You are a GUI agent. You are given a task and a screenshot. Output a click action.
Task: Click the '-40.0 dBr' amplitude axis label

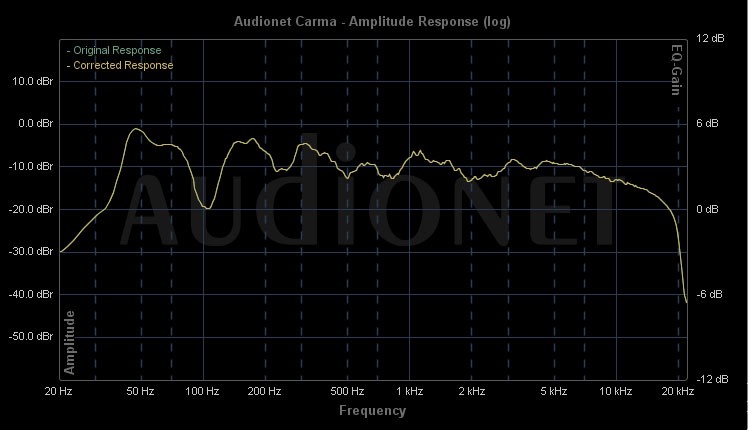click(x=31, y=294)
